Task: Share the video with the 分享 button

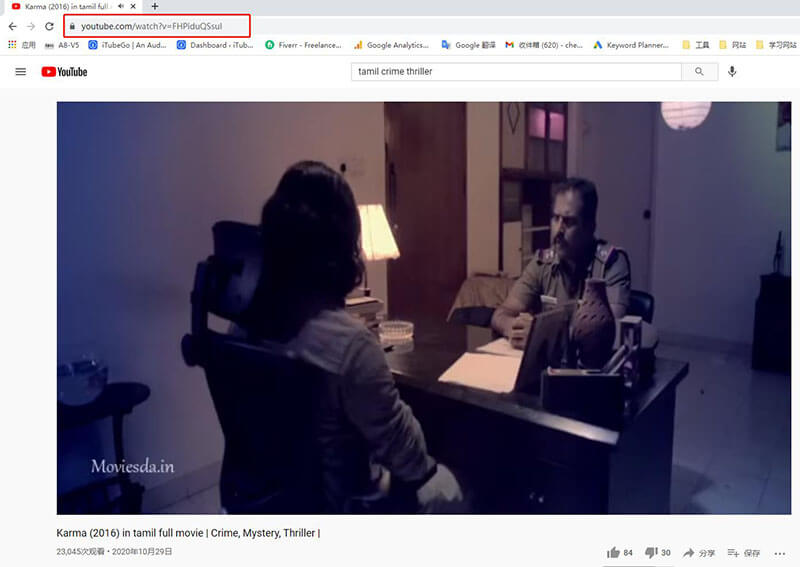Action: point(699,553)
